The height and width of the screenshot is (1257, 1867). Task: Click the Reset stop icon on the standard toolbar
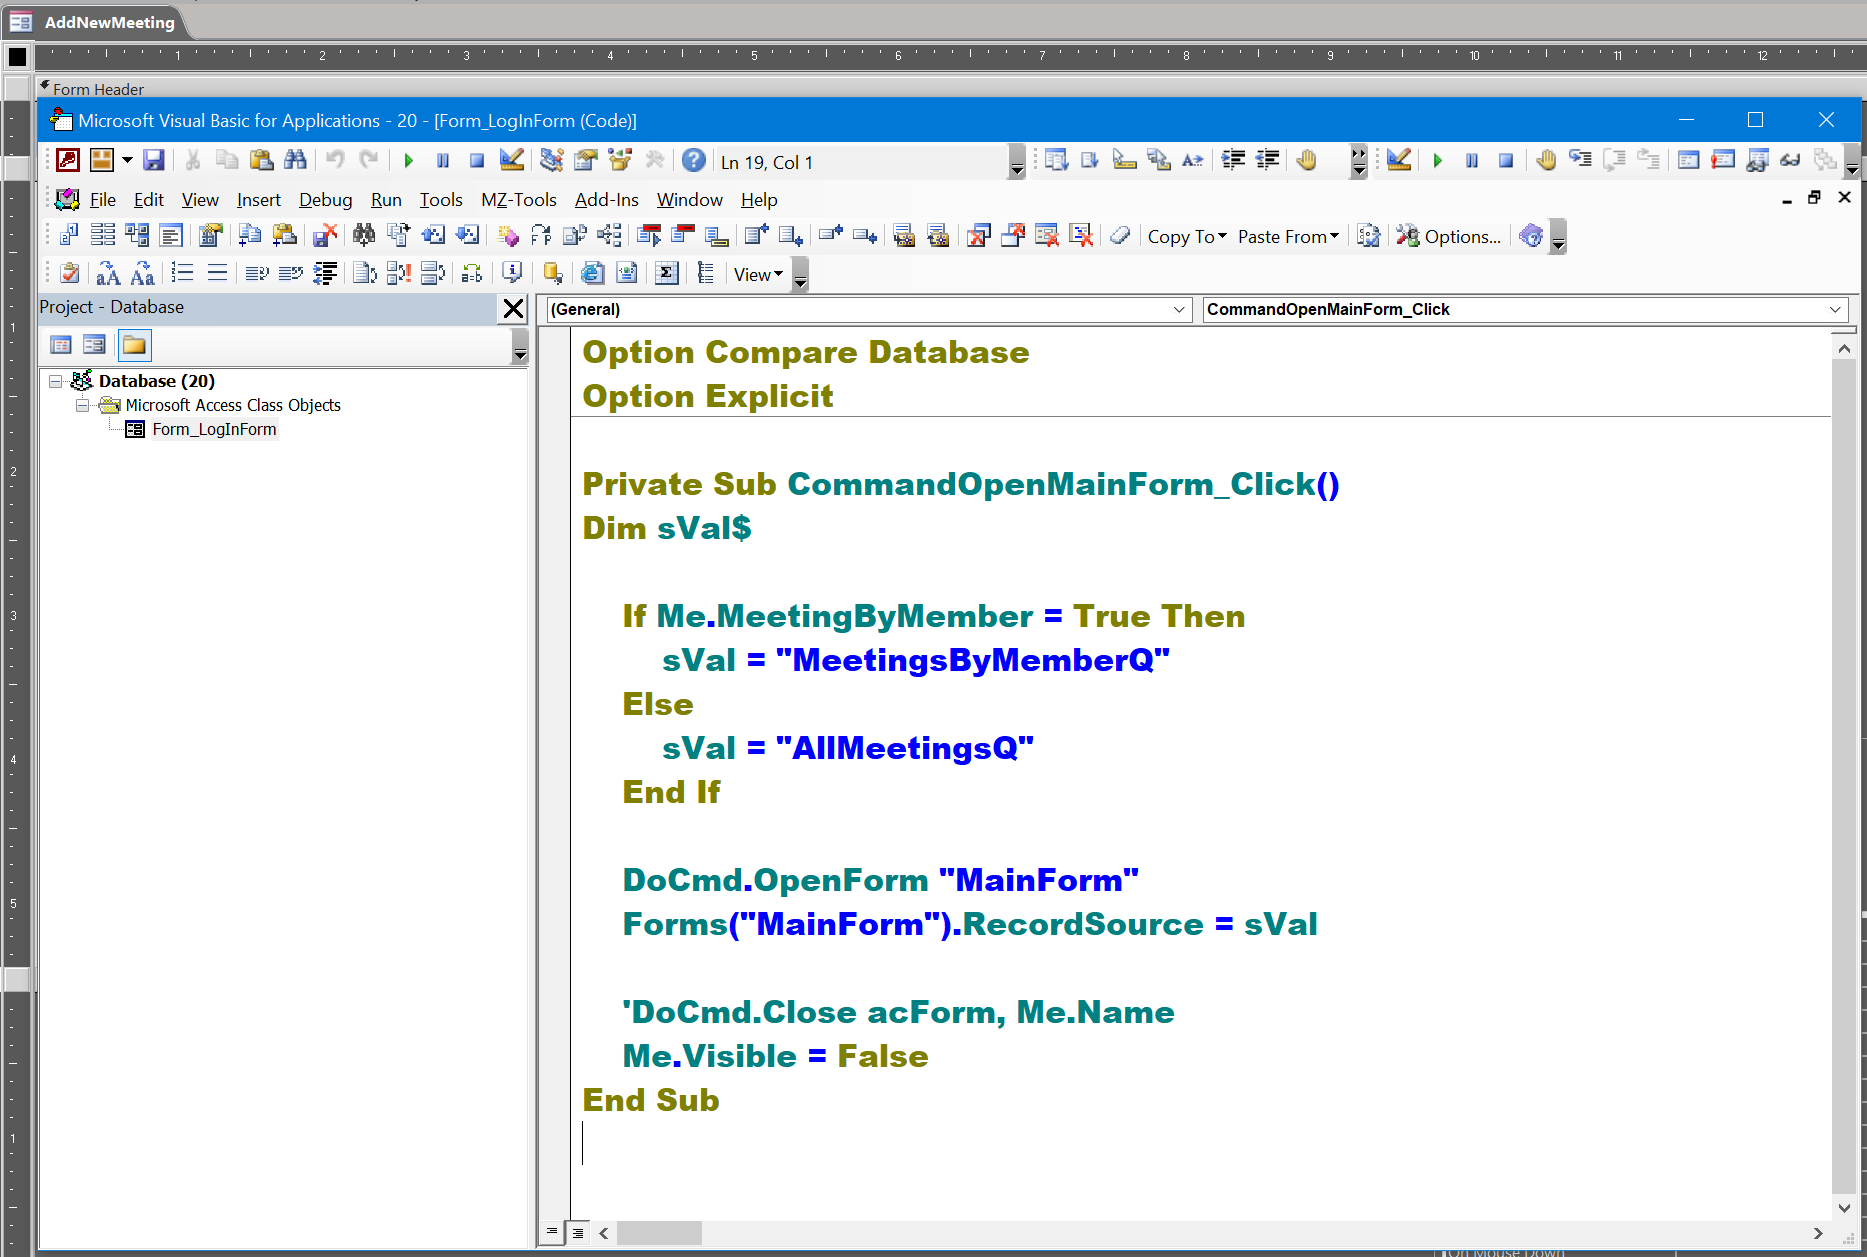[x=477, y=160]
